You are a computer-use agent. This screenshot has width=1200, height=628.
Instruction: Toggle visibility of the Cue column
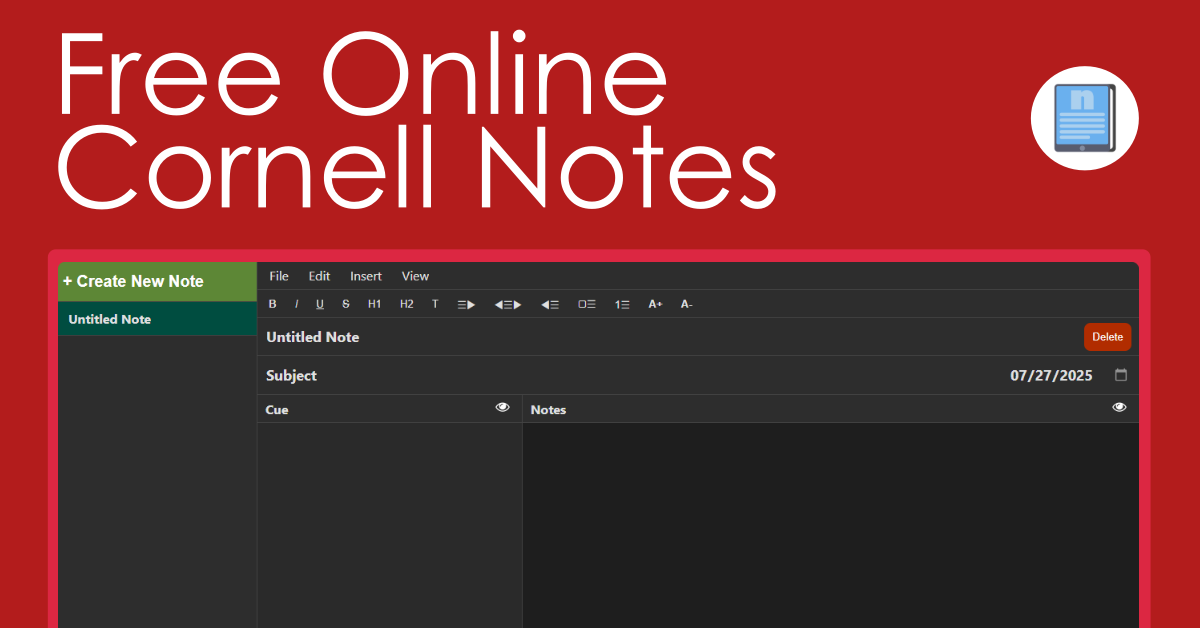(502, 408)
